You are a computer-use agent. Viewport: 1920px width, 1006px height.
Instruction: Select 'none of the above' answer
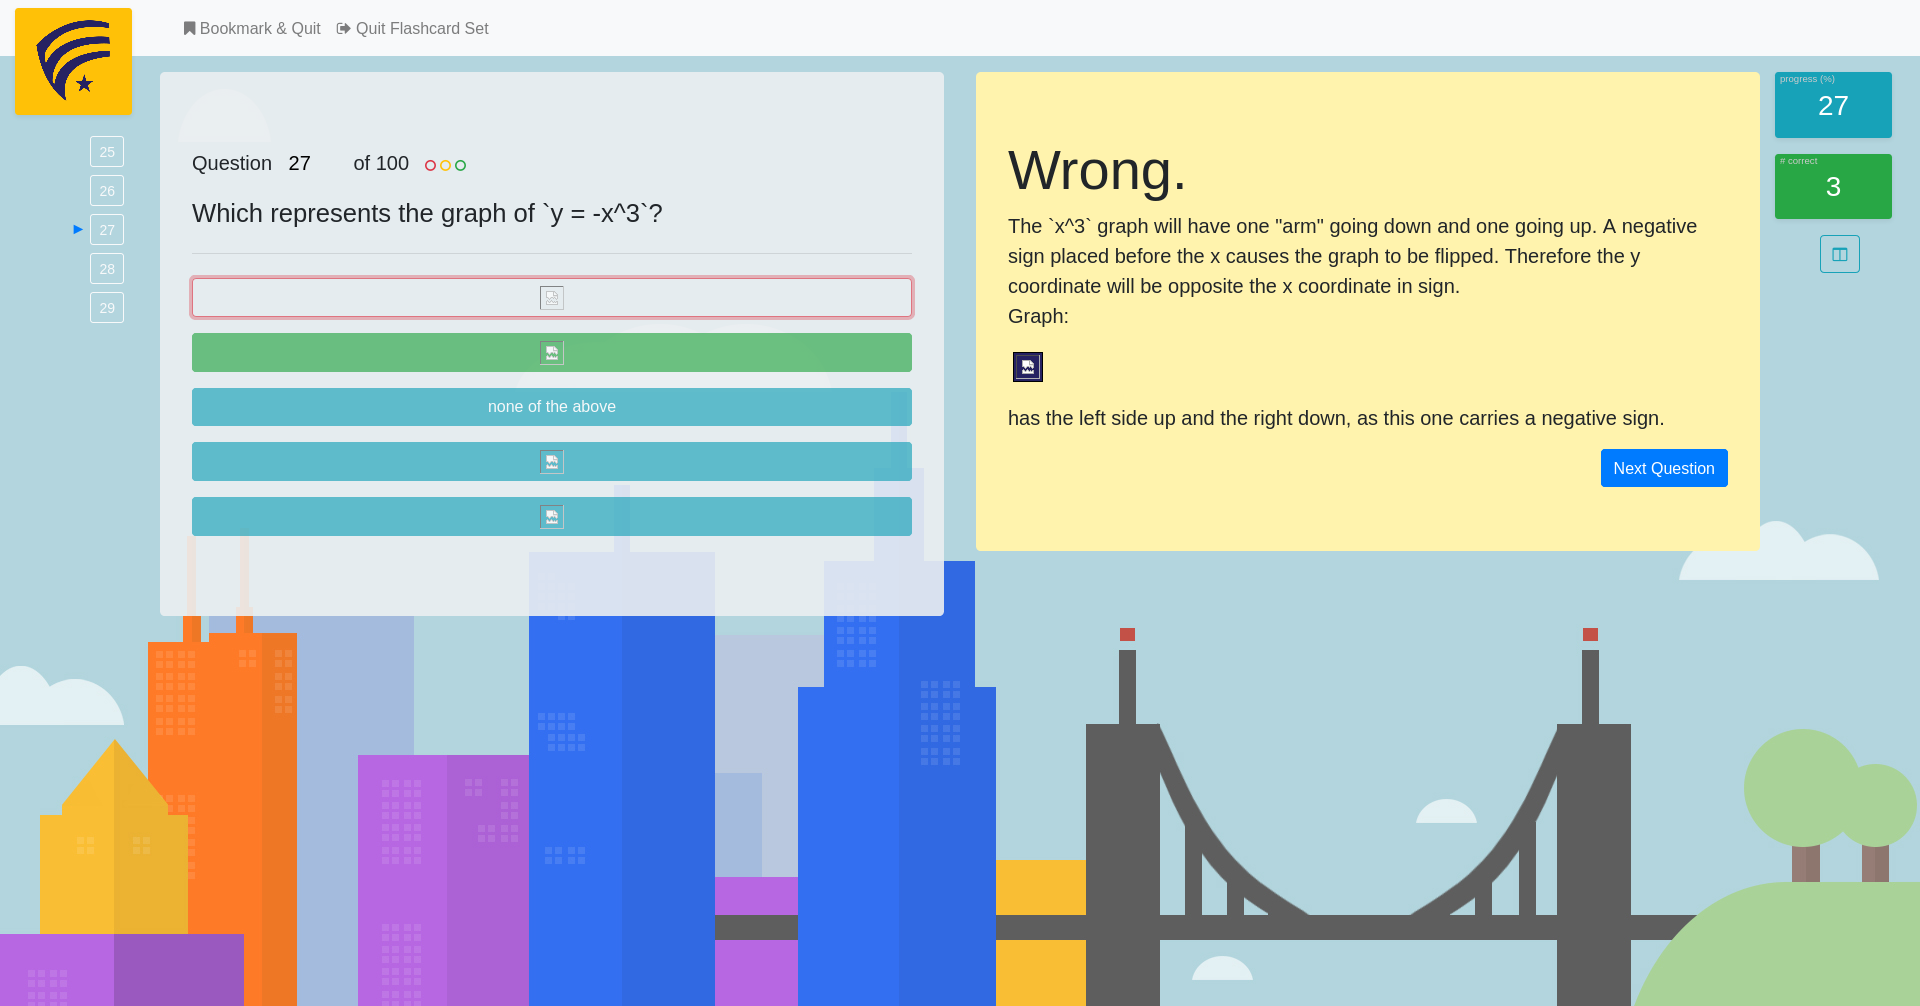tap(552, 407)
